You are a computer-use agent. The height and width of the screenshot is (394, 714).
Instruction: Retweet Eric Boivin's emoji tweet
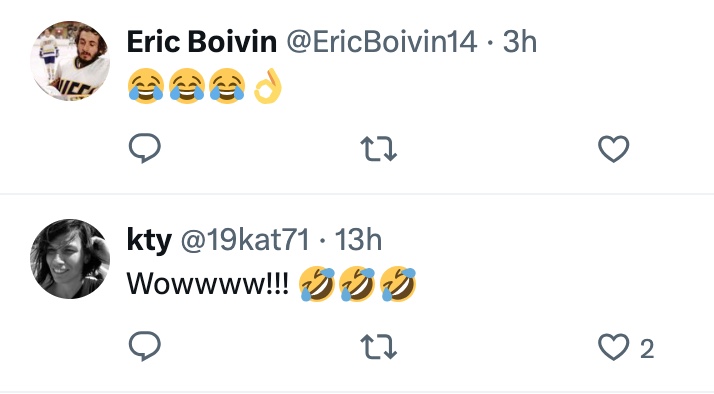coord(378,149)
